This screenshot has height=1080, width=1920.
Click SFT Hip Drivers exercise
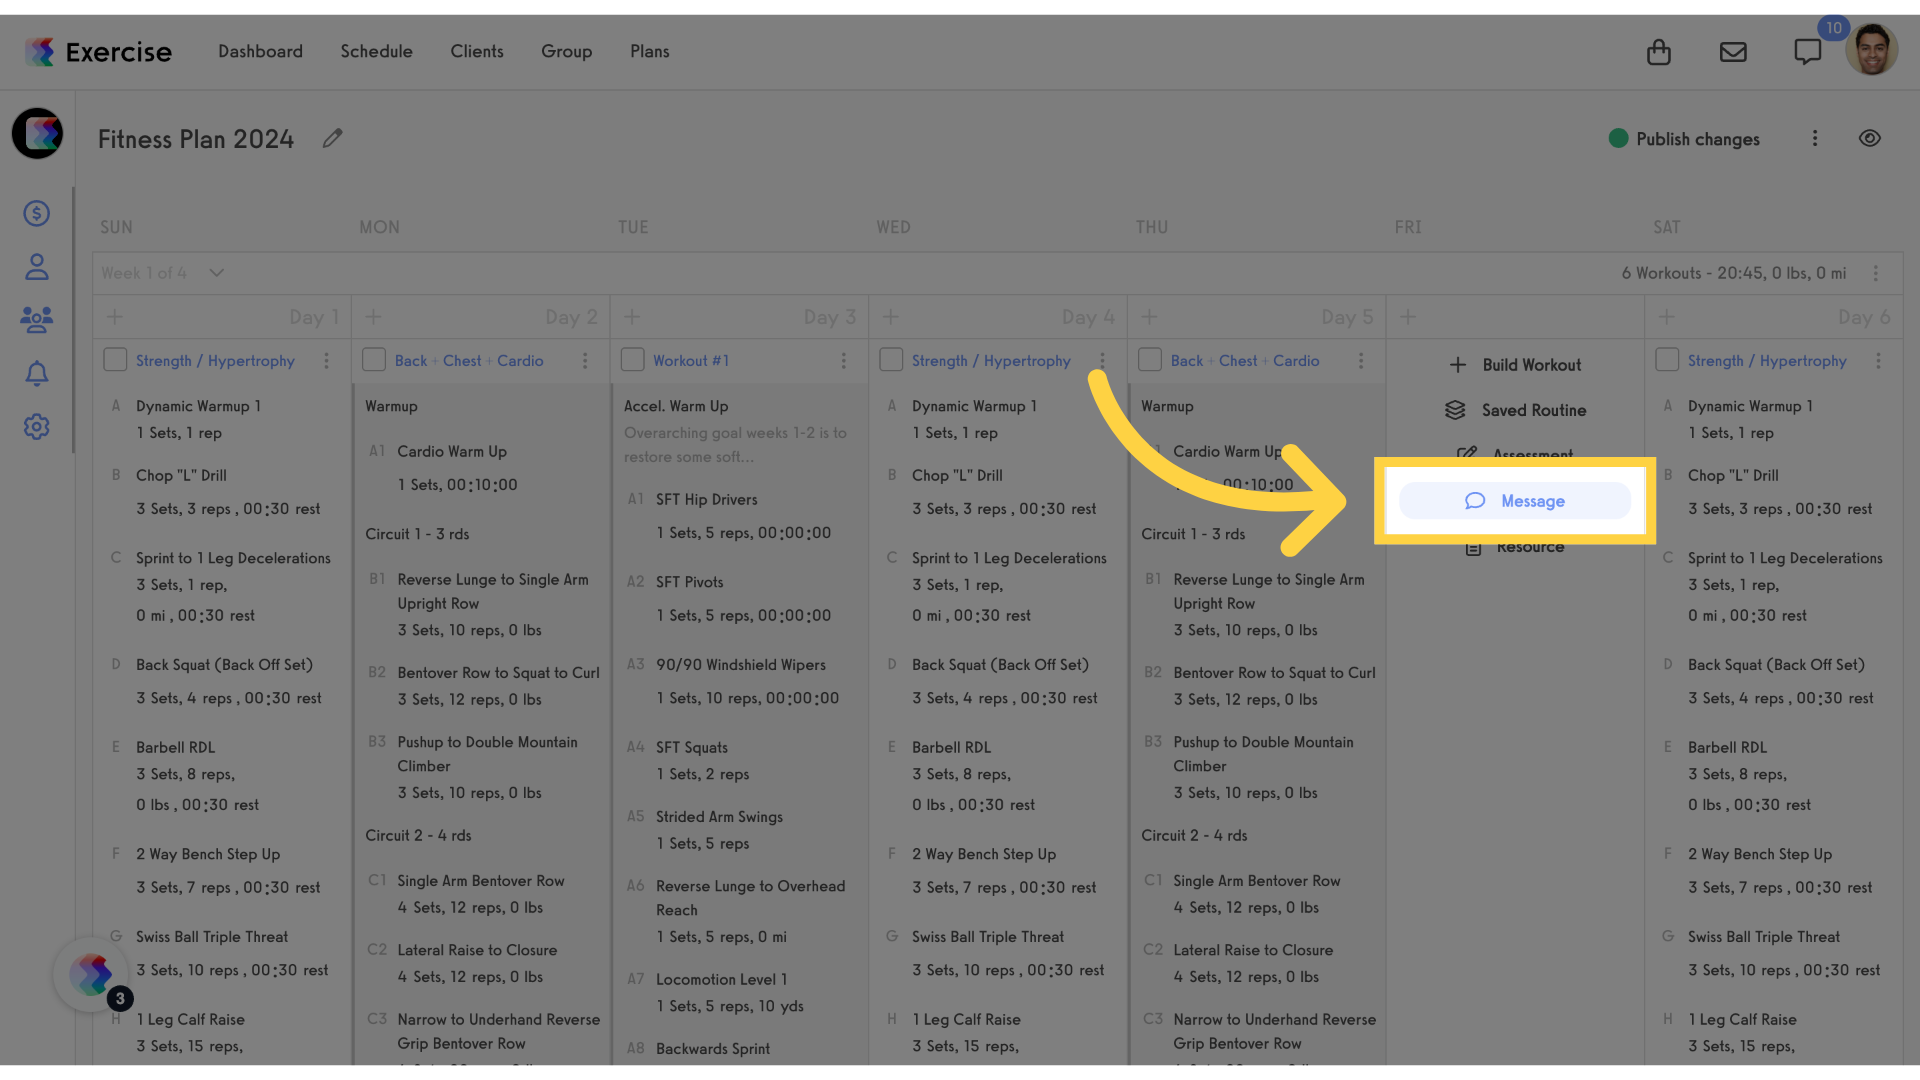click(707, 500)
